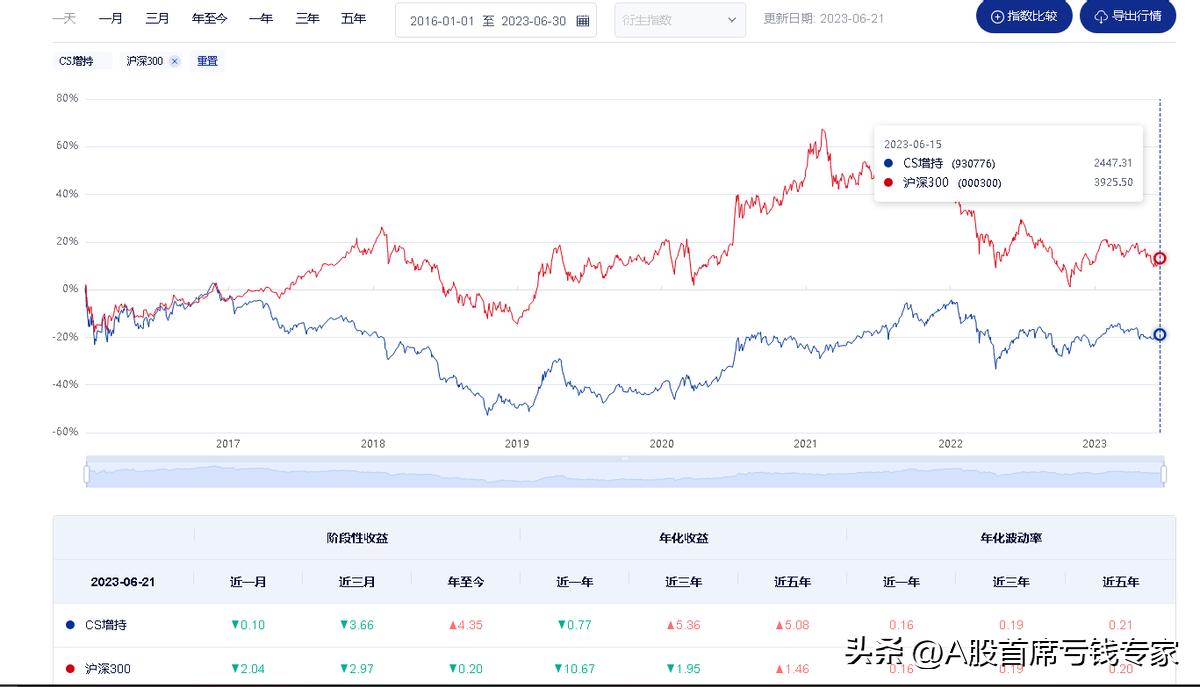Select the 五年 time range tab
Viewport: 1200px width, 687px height.
(x=353, y=17)
